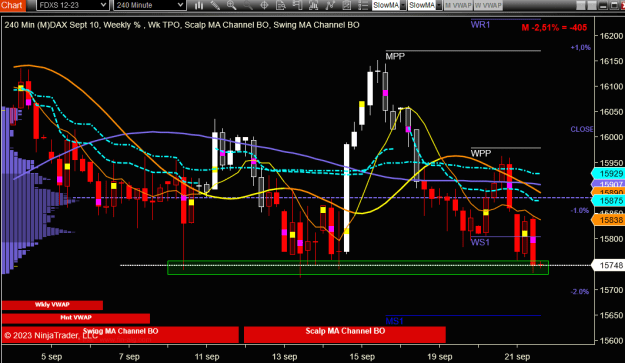Image resolution: width=625 pixels, height=363 pixels.
Task: Click the 11 sep date label
Action: pos(206,357)
